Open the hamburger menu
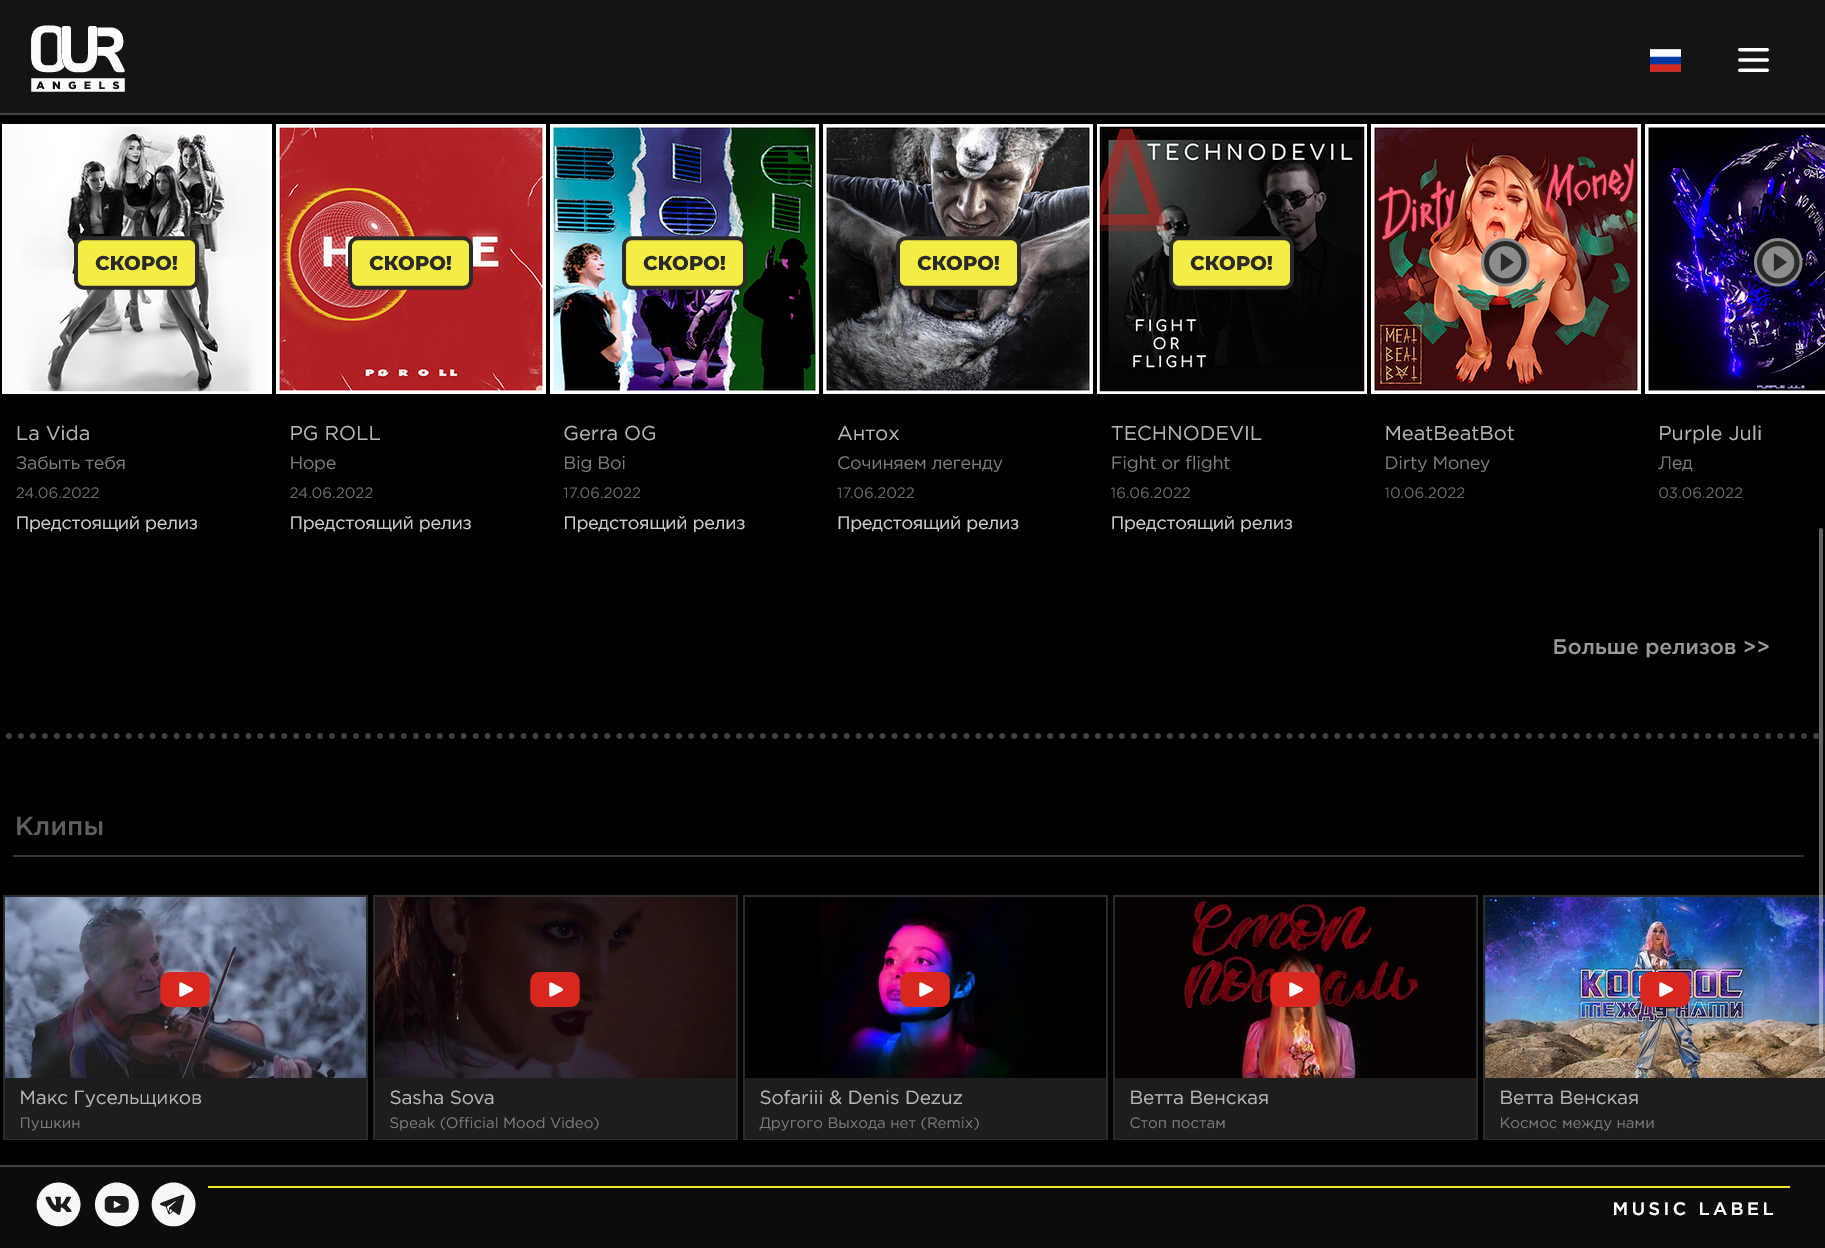The height and width of the screenshot is (1248, 1825). point(1753,60)
